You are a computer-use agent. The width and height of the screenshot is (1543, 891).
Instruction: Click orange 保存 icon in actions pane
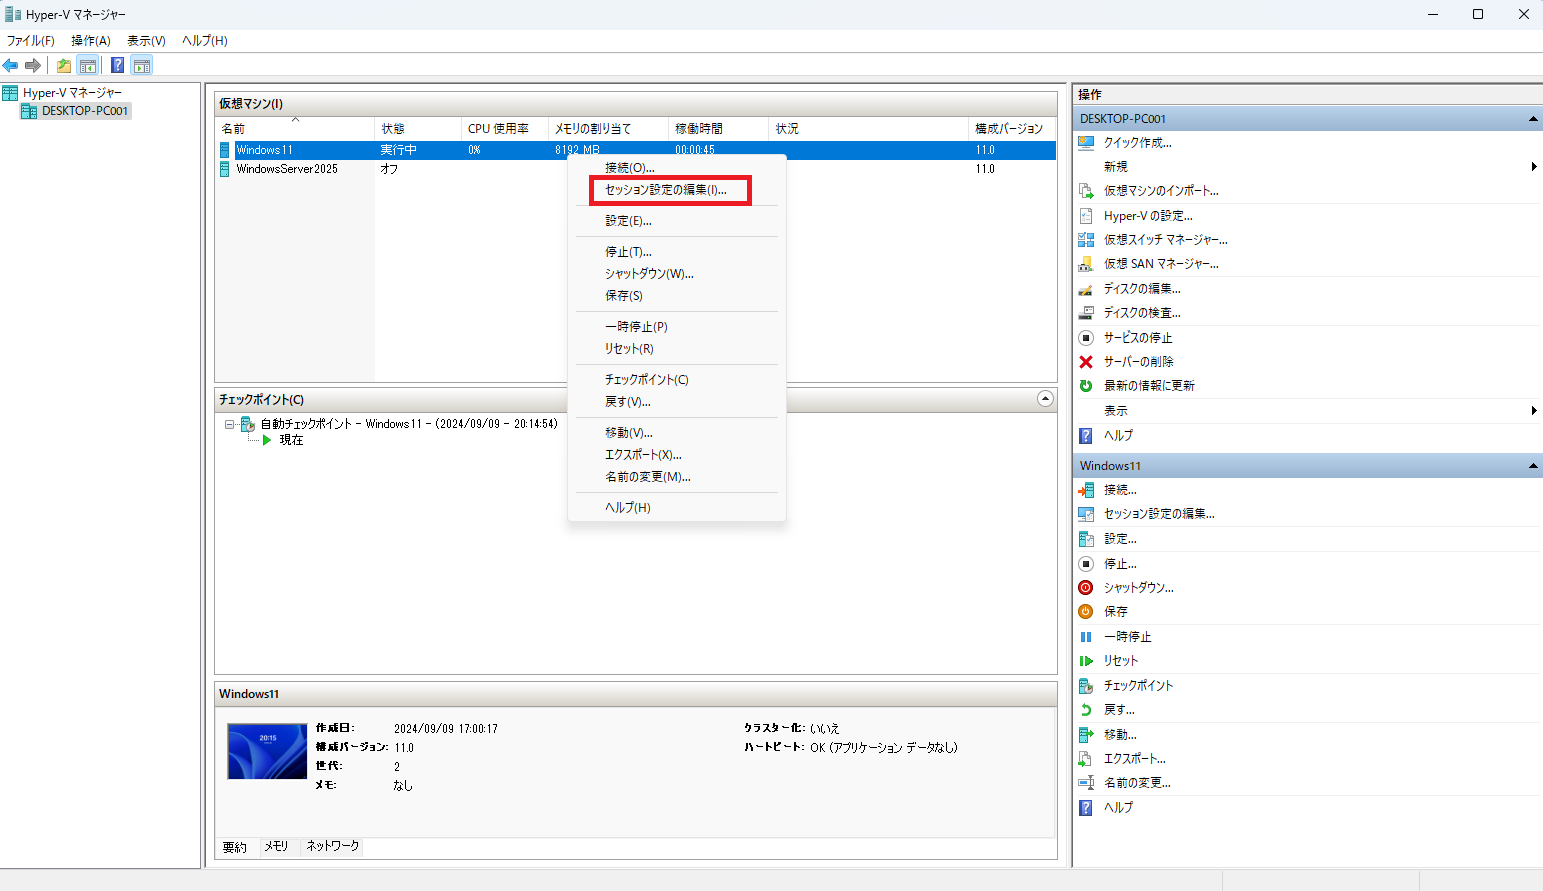coord(1086,612)
